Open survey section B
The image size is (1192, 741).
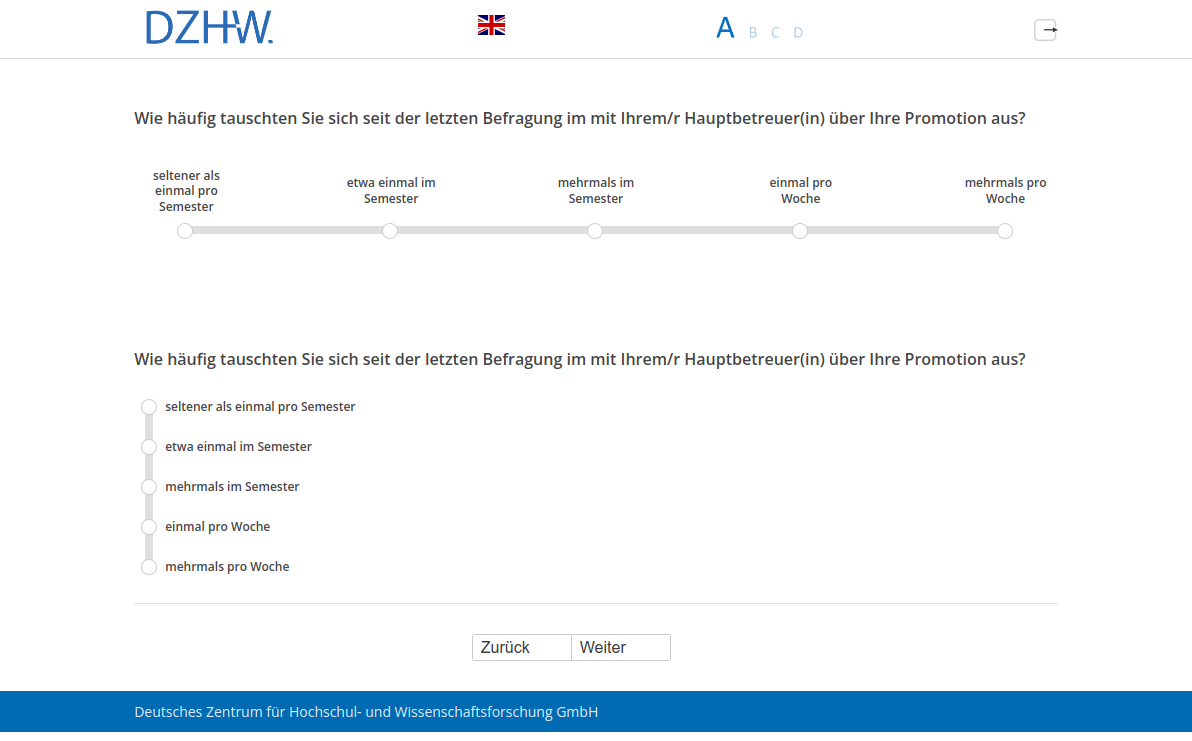pyautogui.click(x=752, y=32)
